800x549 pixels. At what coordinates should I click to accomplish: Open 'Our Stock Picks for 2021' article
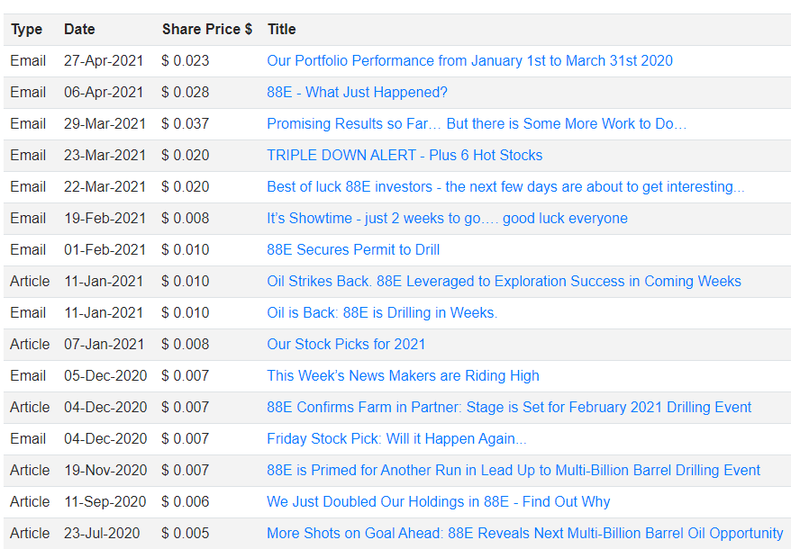point(346,344)
